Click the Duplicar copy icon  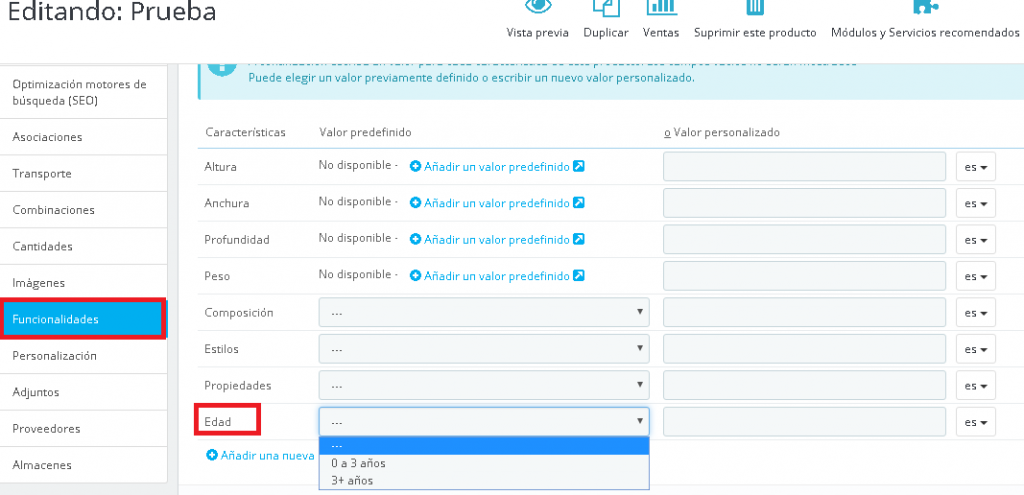[x=605, y=8]
